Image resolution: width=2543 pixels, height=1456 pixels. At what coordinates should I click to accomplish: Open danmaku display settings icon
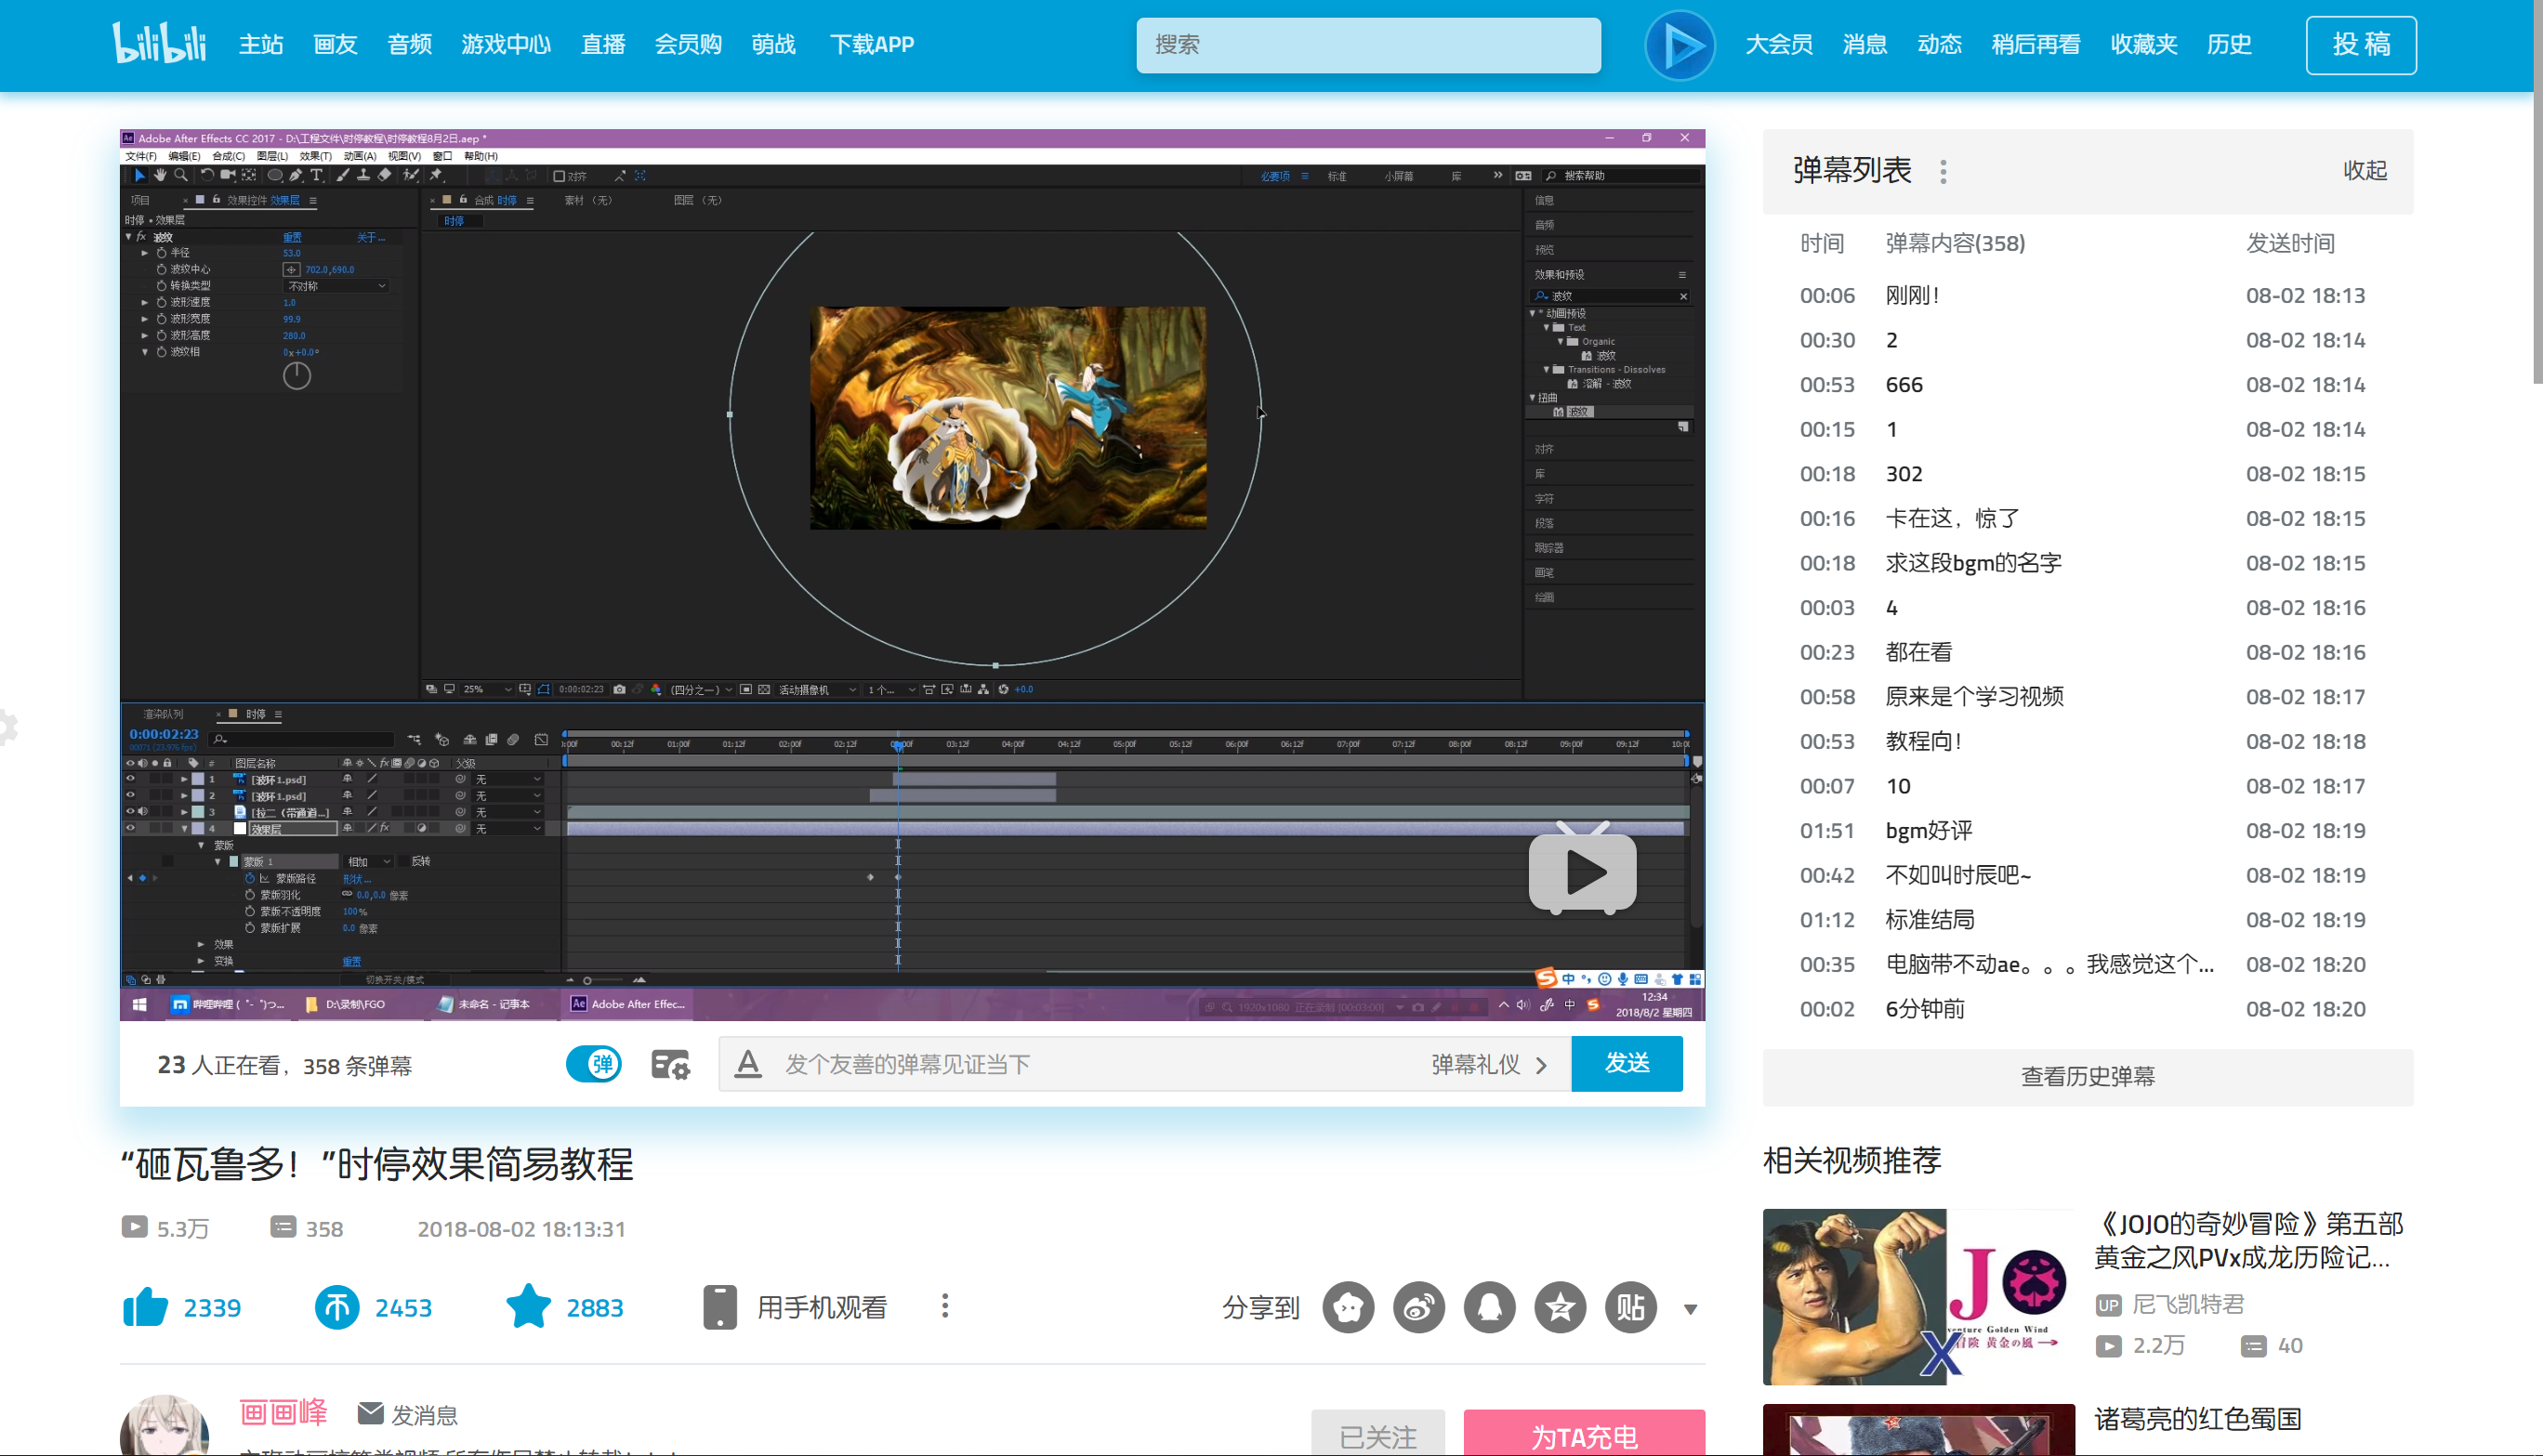pos(670,1064)
